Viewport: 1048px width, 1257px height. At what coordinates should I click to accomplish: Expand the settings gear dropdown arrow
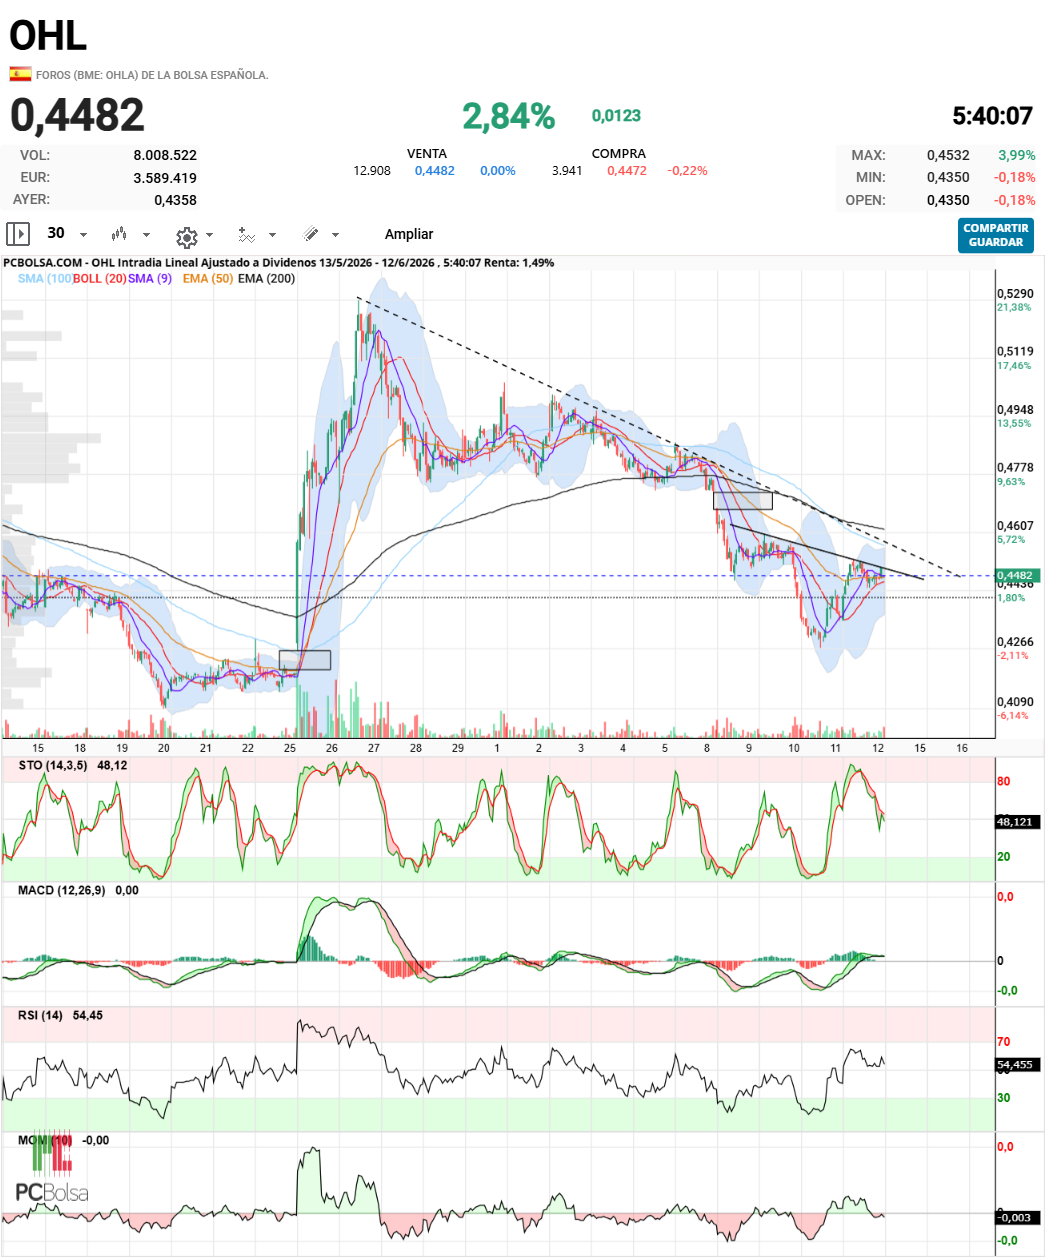tap(209, 236)
